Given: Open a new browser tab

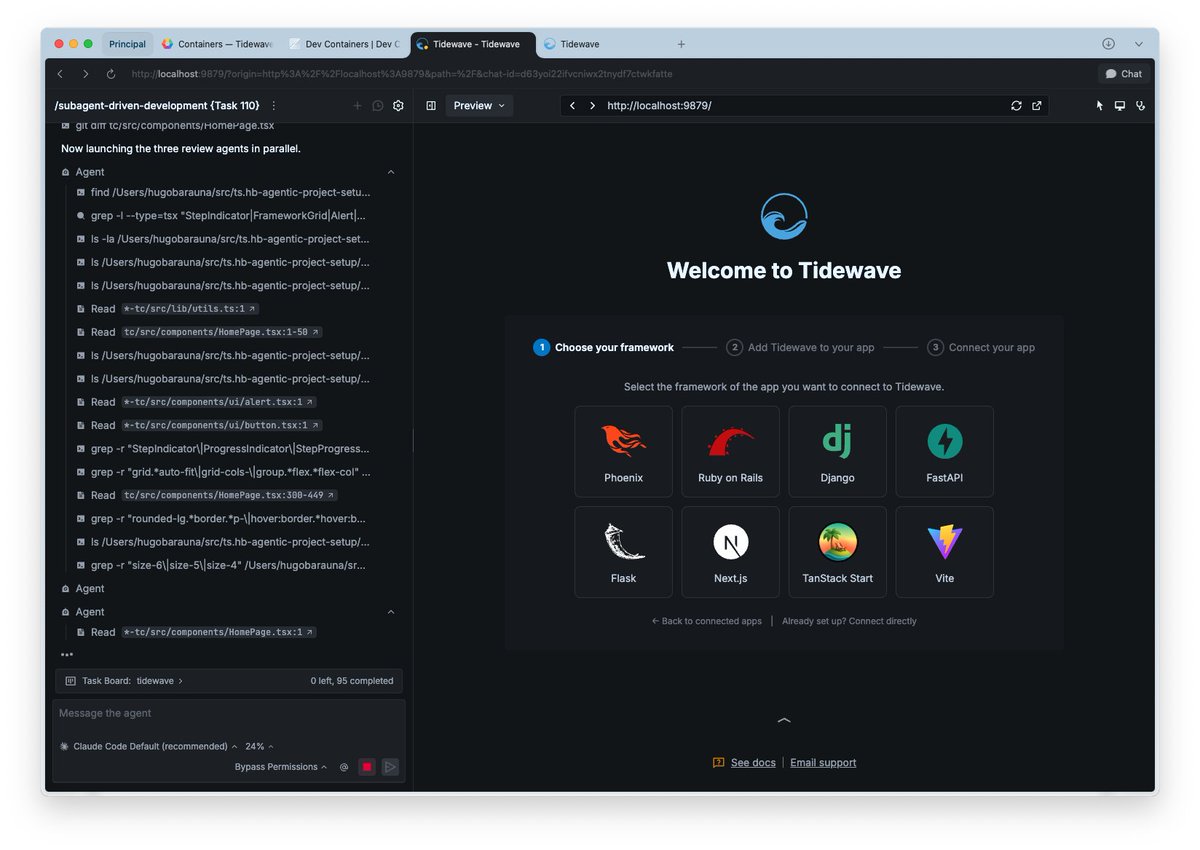Looking at the screenshot, I should [681, 44].
